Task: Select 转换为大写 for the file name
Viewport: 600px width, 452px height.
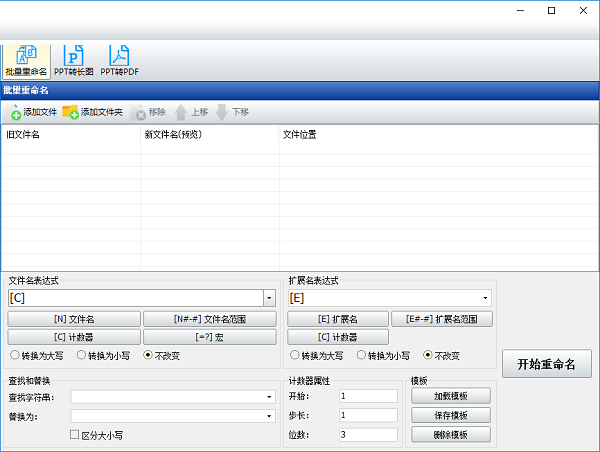Action: click(x=14, y=355)
